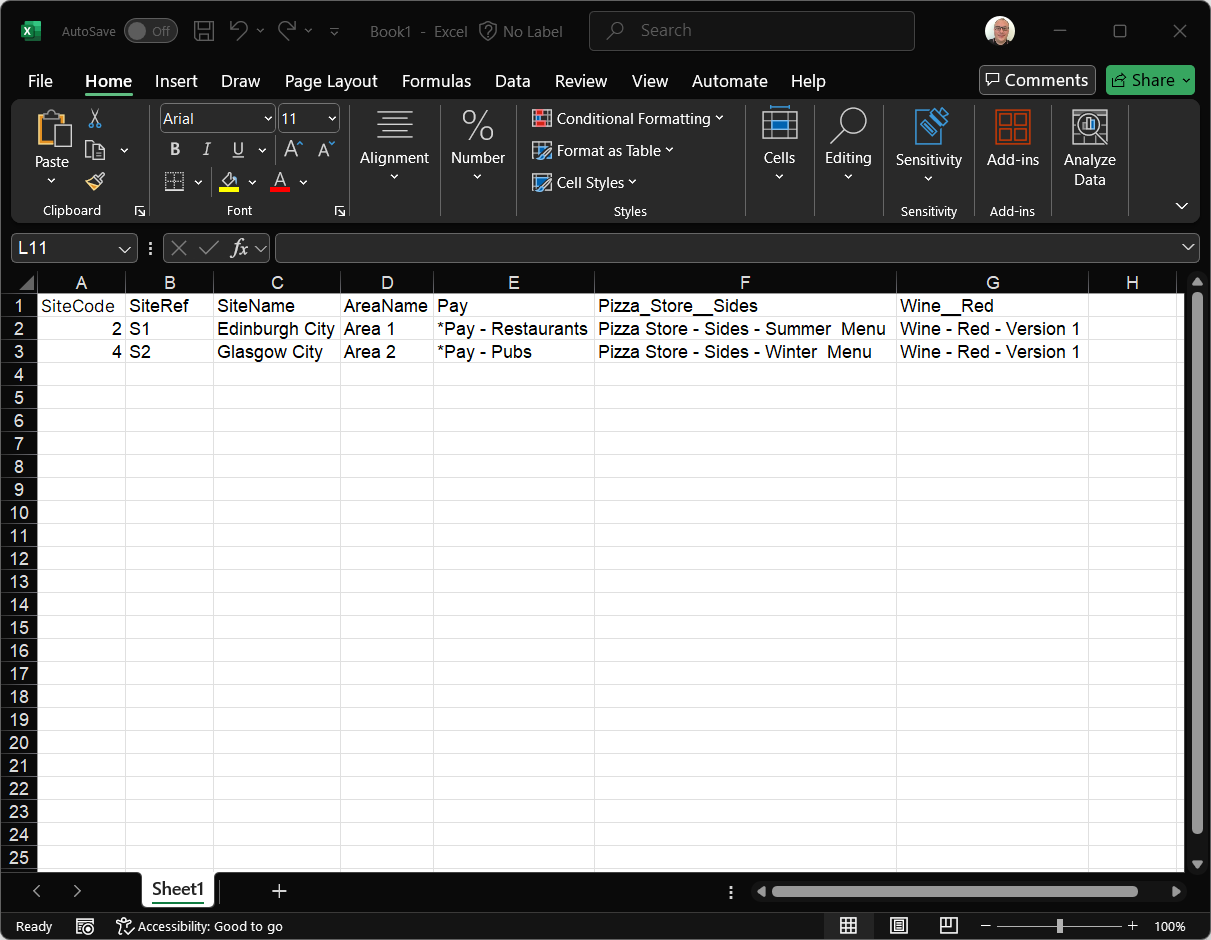
Task: Open the Add-ins gallery
Action: click(1012, 139)
